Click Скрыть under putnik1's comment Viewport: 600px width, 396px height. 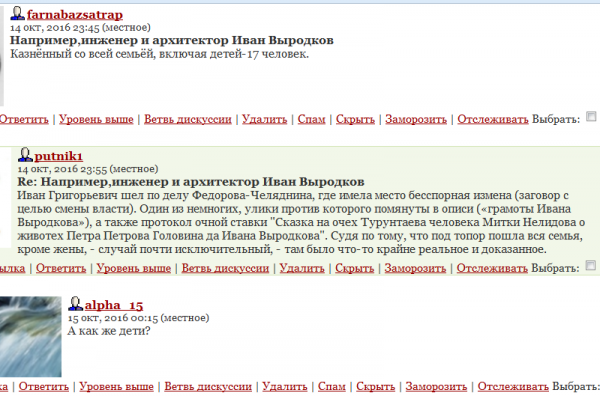(354, 268)
